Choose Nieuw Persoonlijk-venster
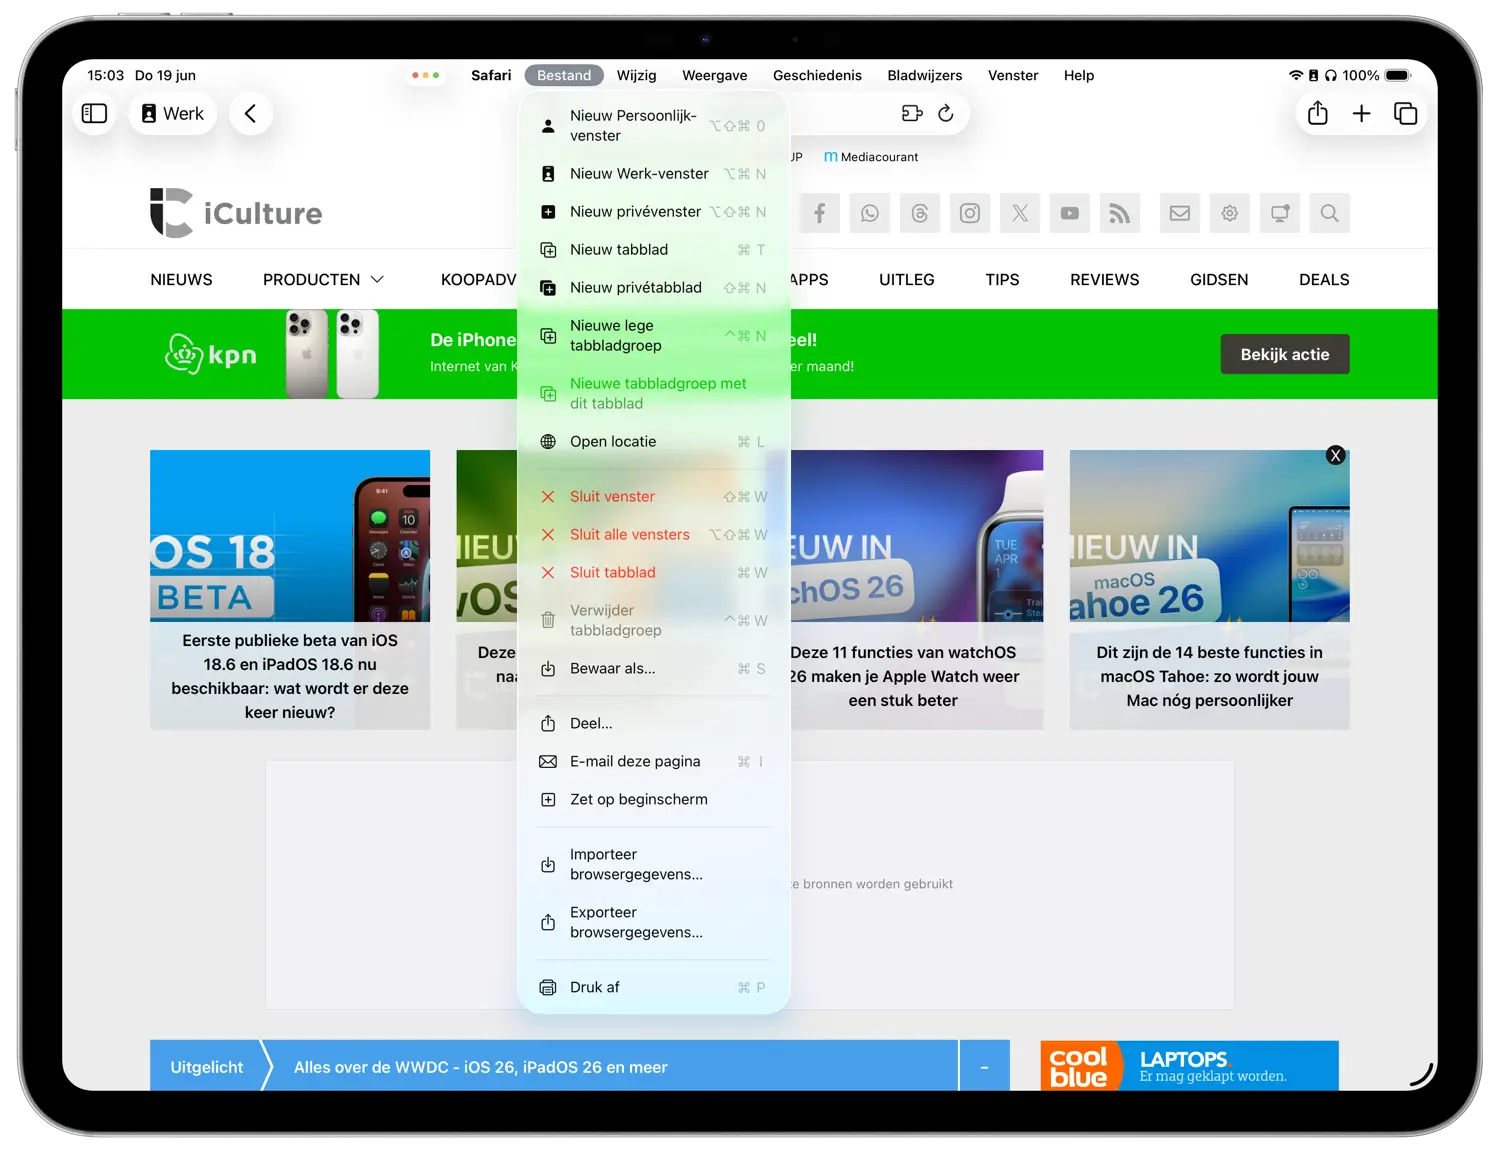 [654, 126]
